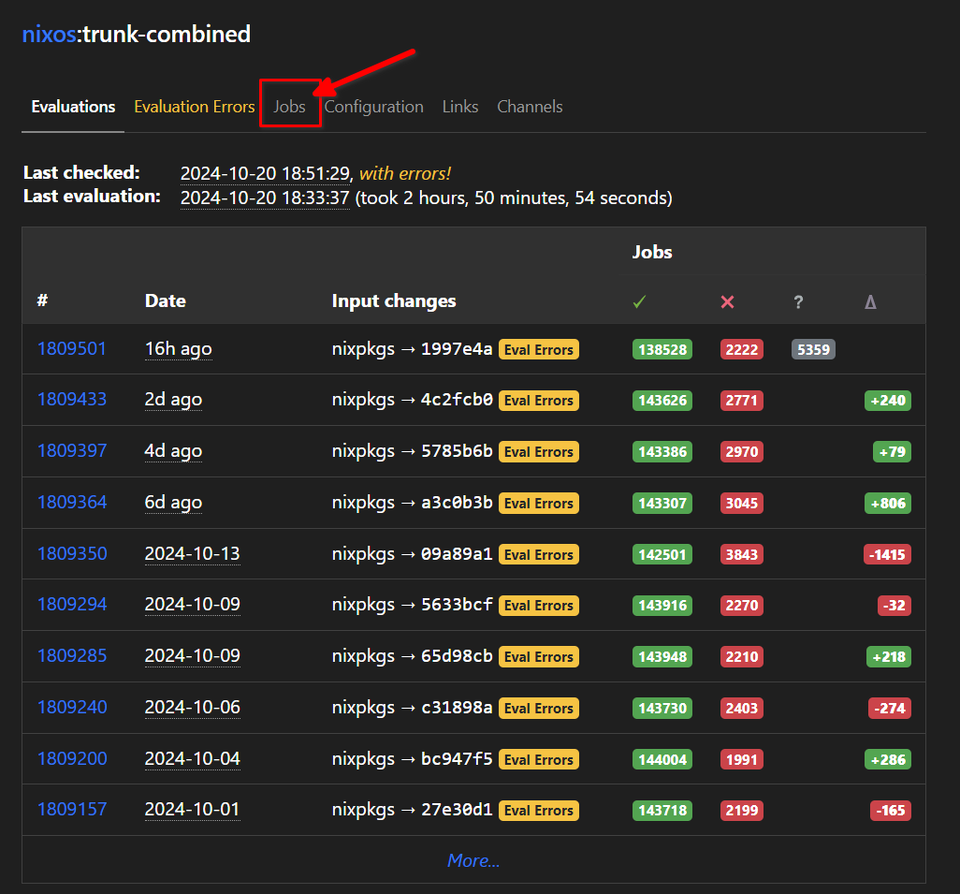The height and width of the screenshot is (894, 960).
Task: Click Eval Errors badge for 1997e4a
Action: (539, 350)
